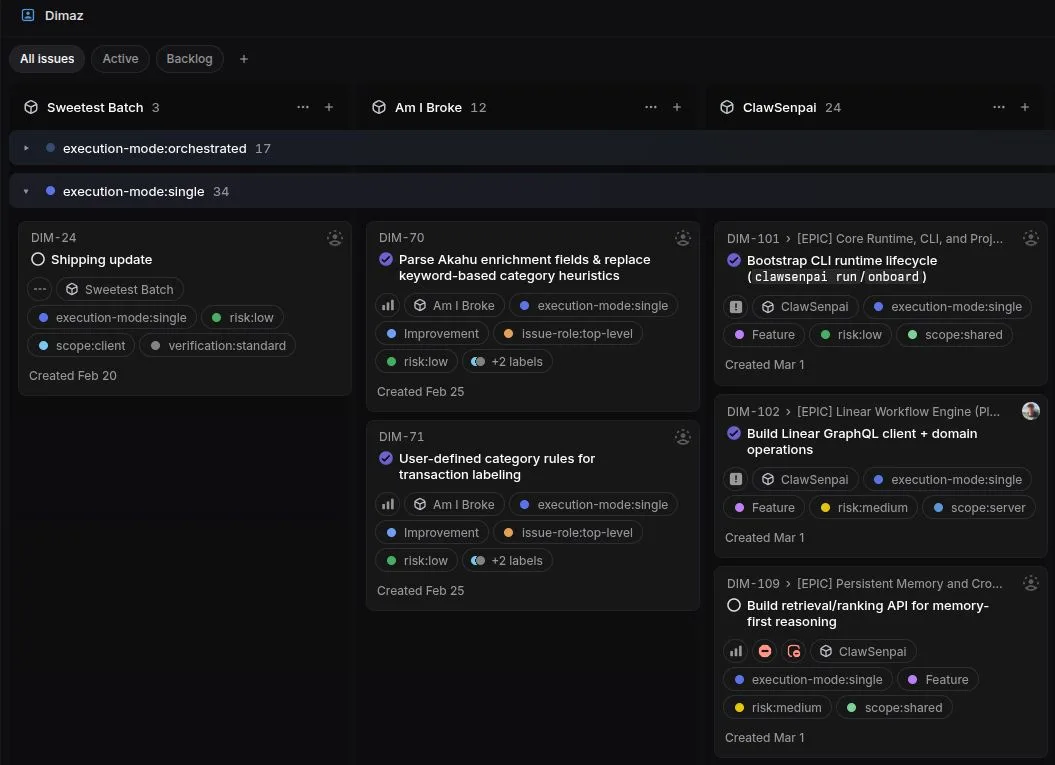Assign DIM-109 via the assignee icon
The image size is (1055, 765).
click(x=1030, y=583)
